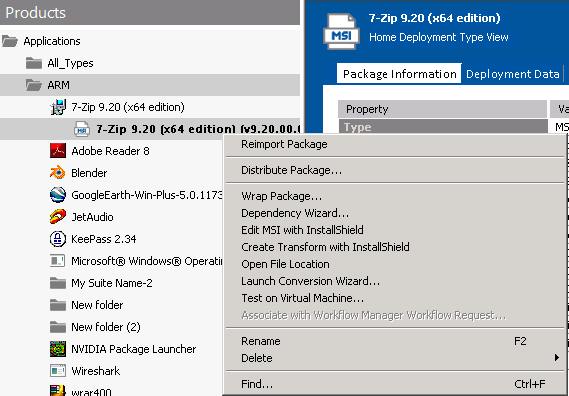Click the NVIDIA Package Launcher icon
Viewport: 569px width, 396px height.
[x=58, y=349]
